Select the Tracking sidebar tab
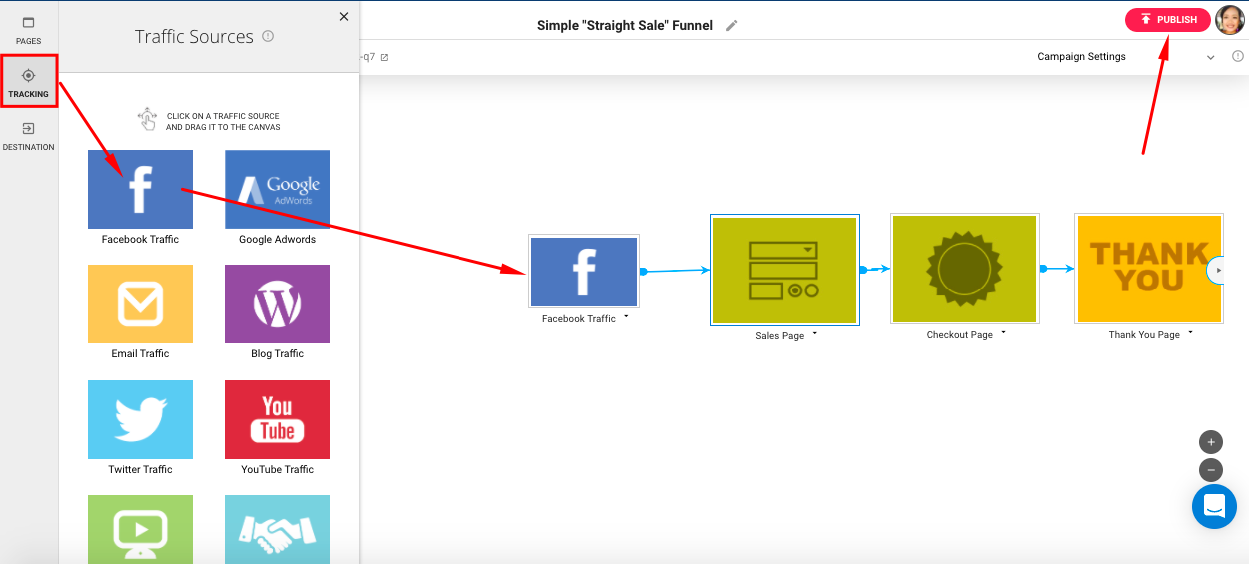The width and height of the screenshot is (1249, 564). [28, 83]
